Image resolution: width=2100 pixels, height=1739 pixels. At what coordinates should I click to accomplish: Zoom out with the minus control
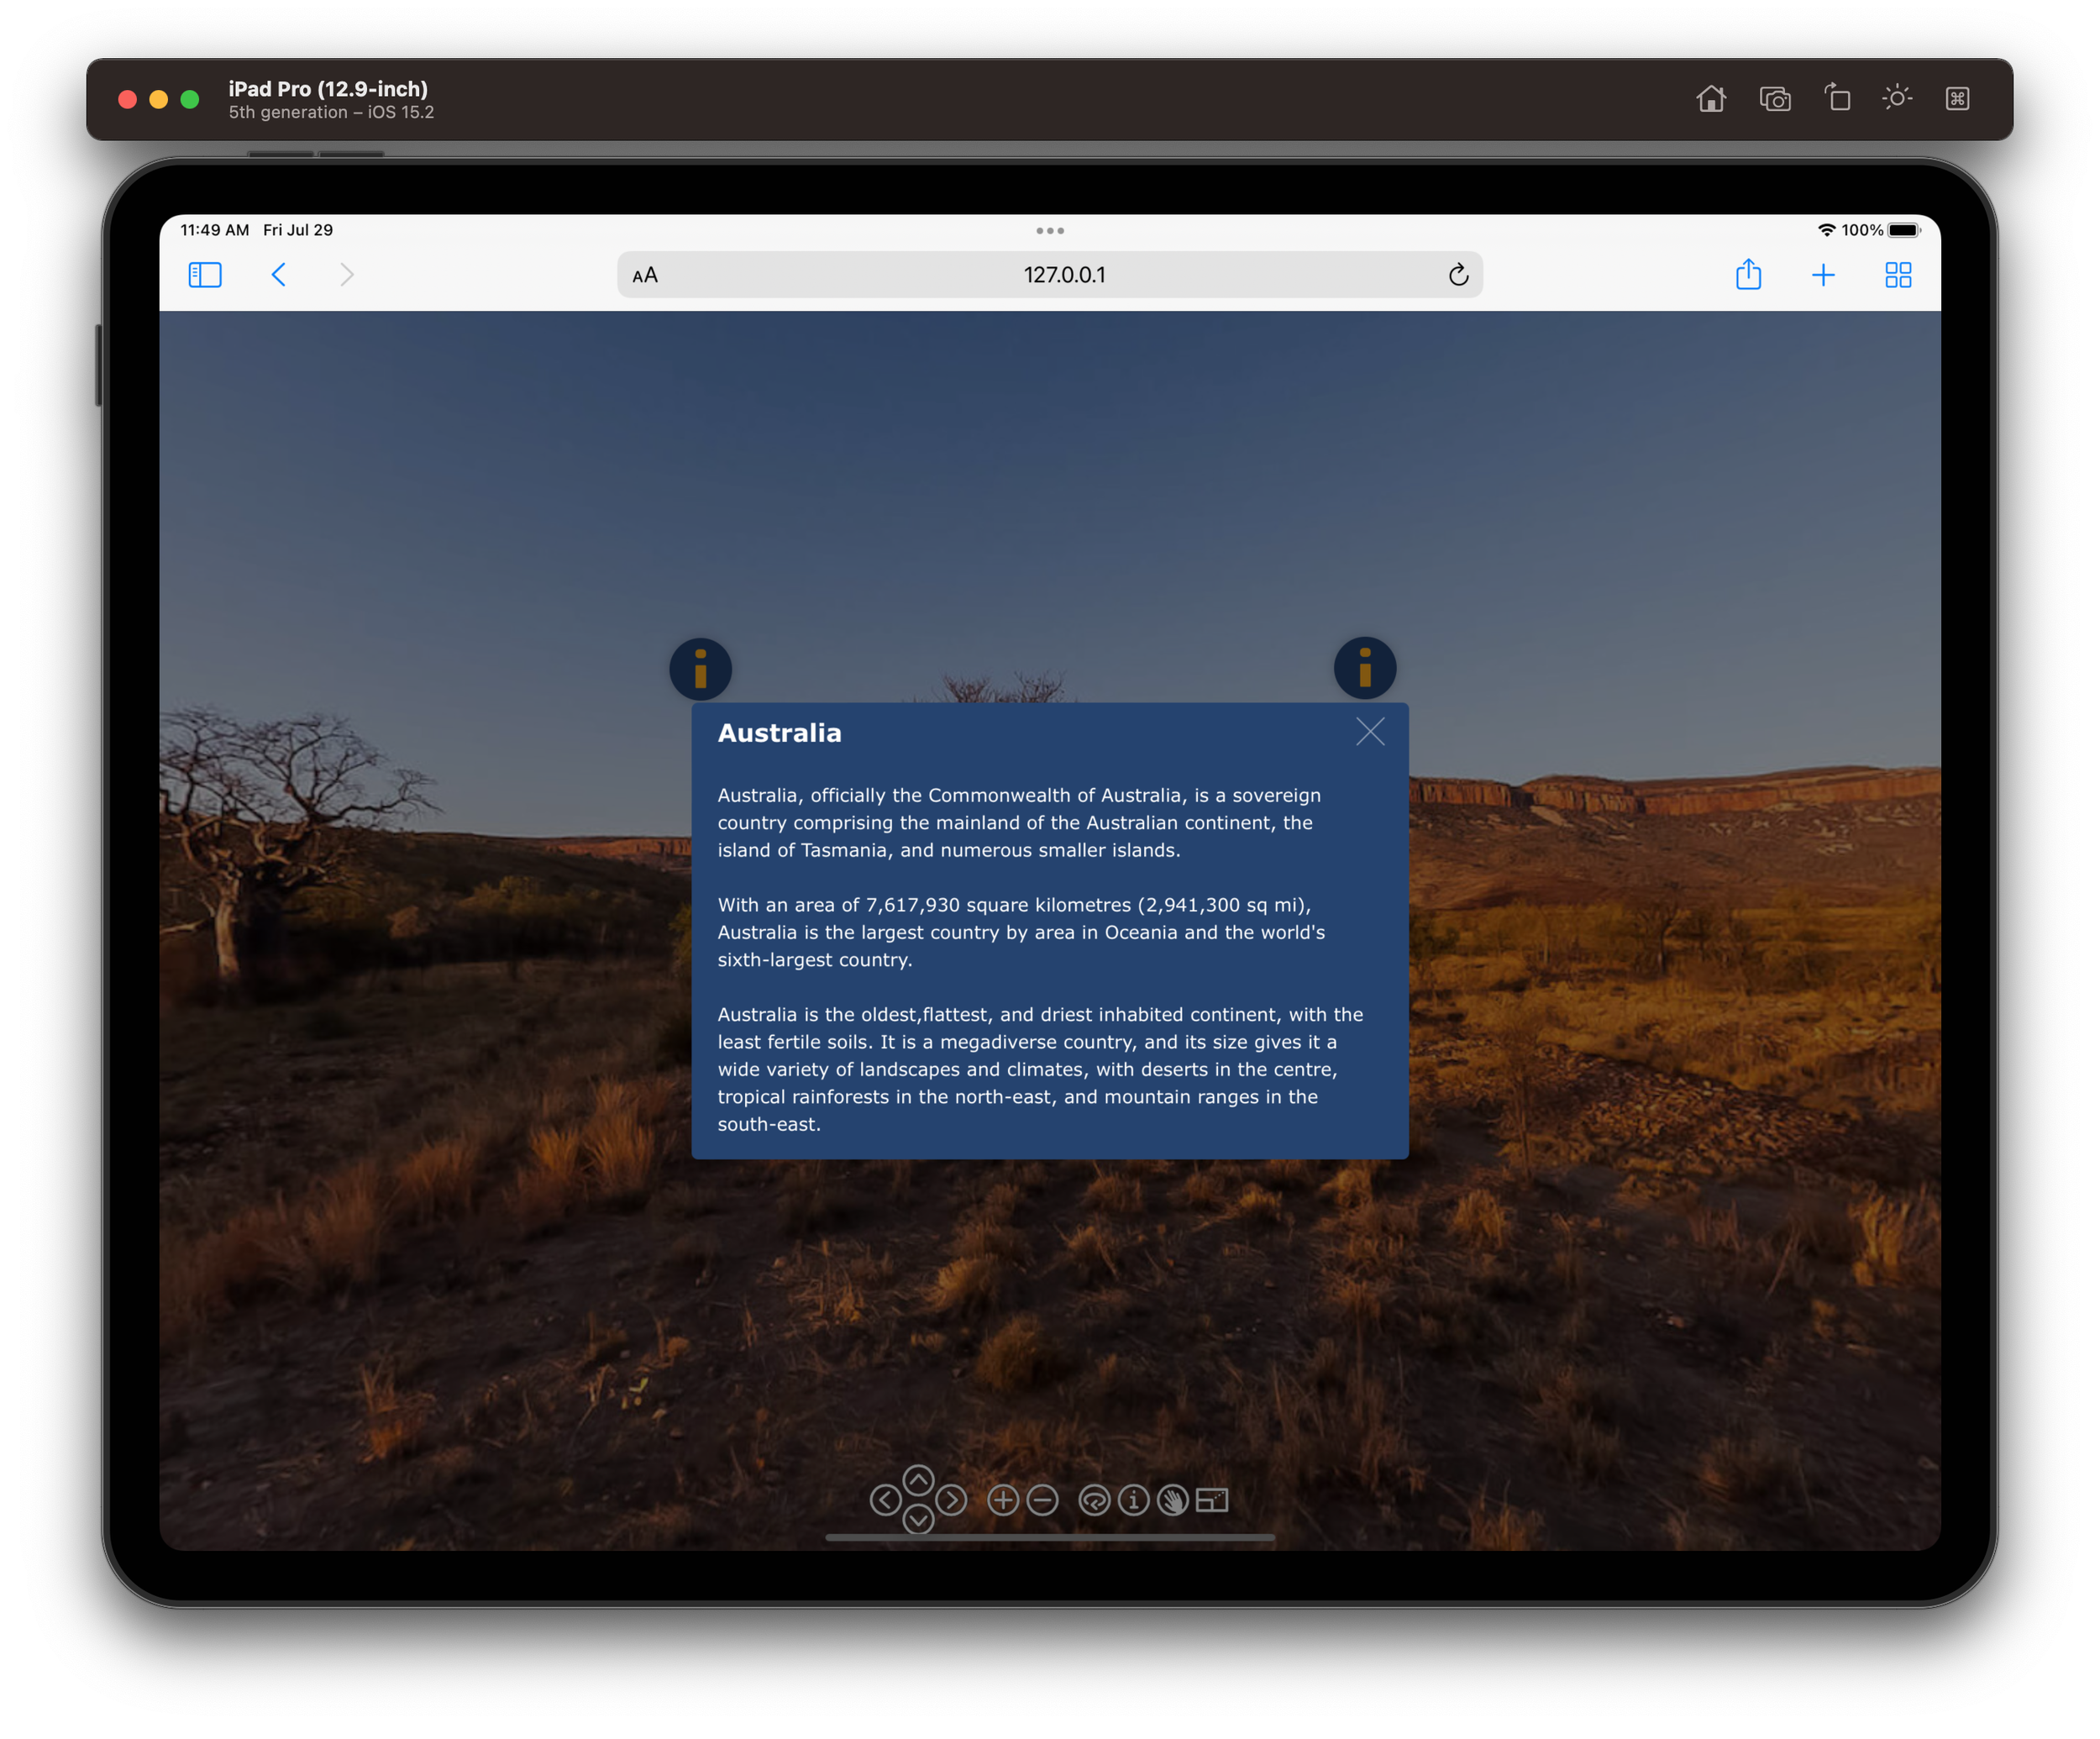point(1042,1500)
